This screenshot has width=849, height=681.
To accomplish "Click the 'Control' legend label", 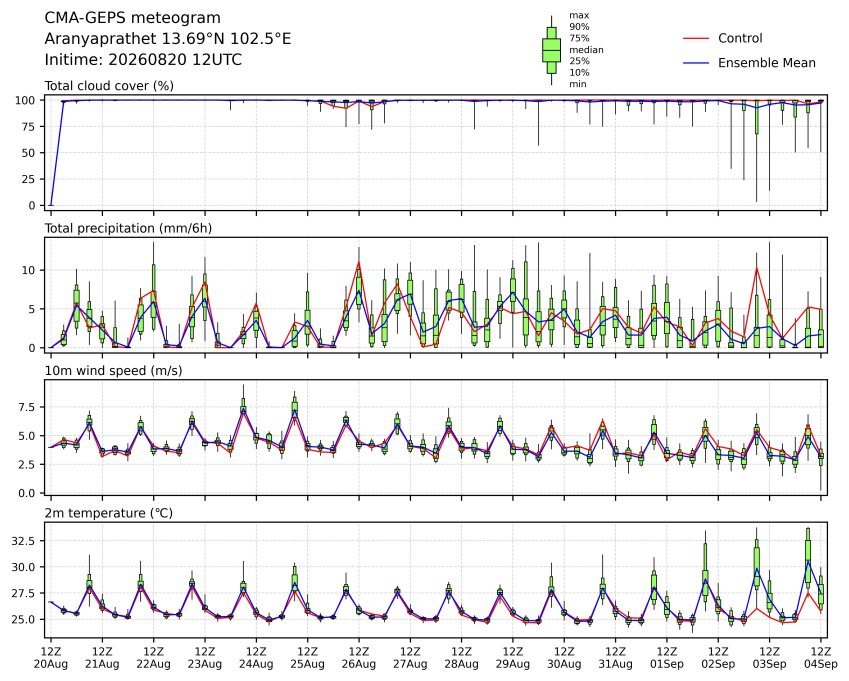I will point(740,38).
